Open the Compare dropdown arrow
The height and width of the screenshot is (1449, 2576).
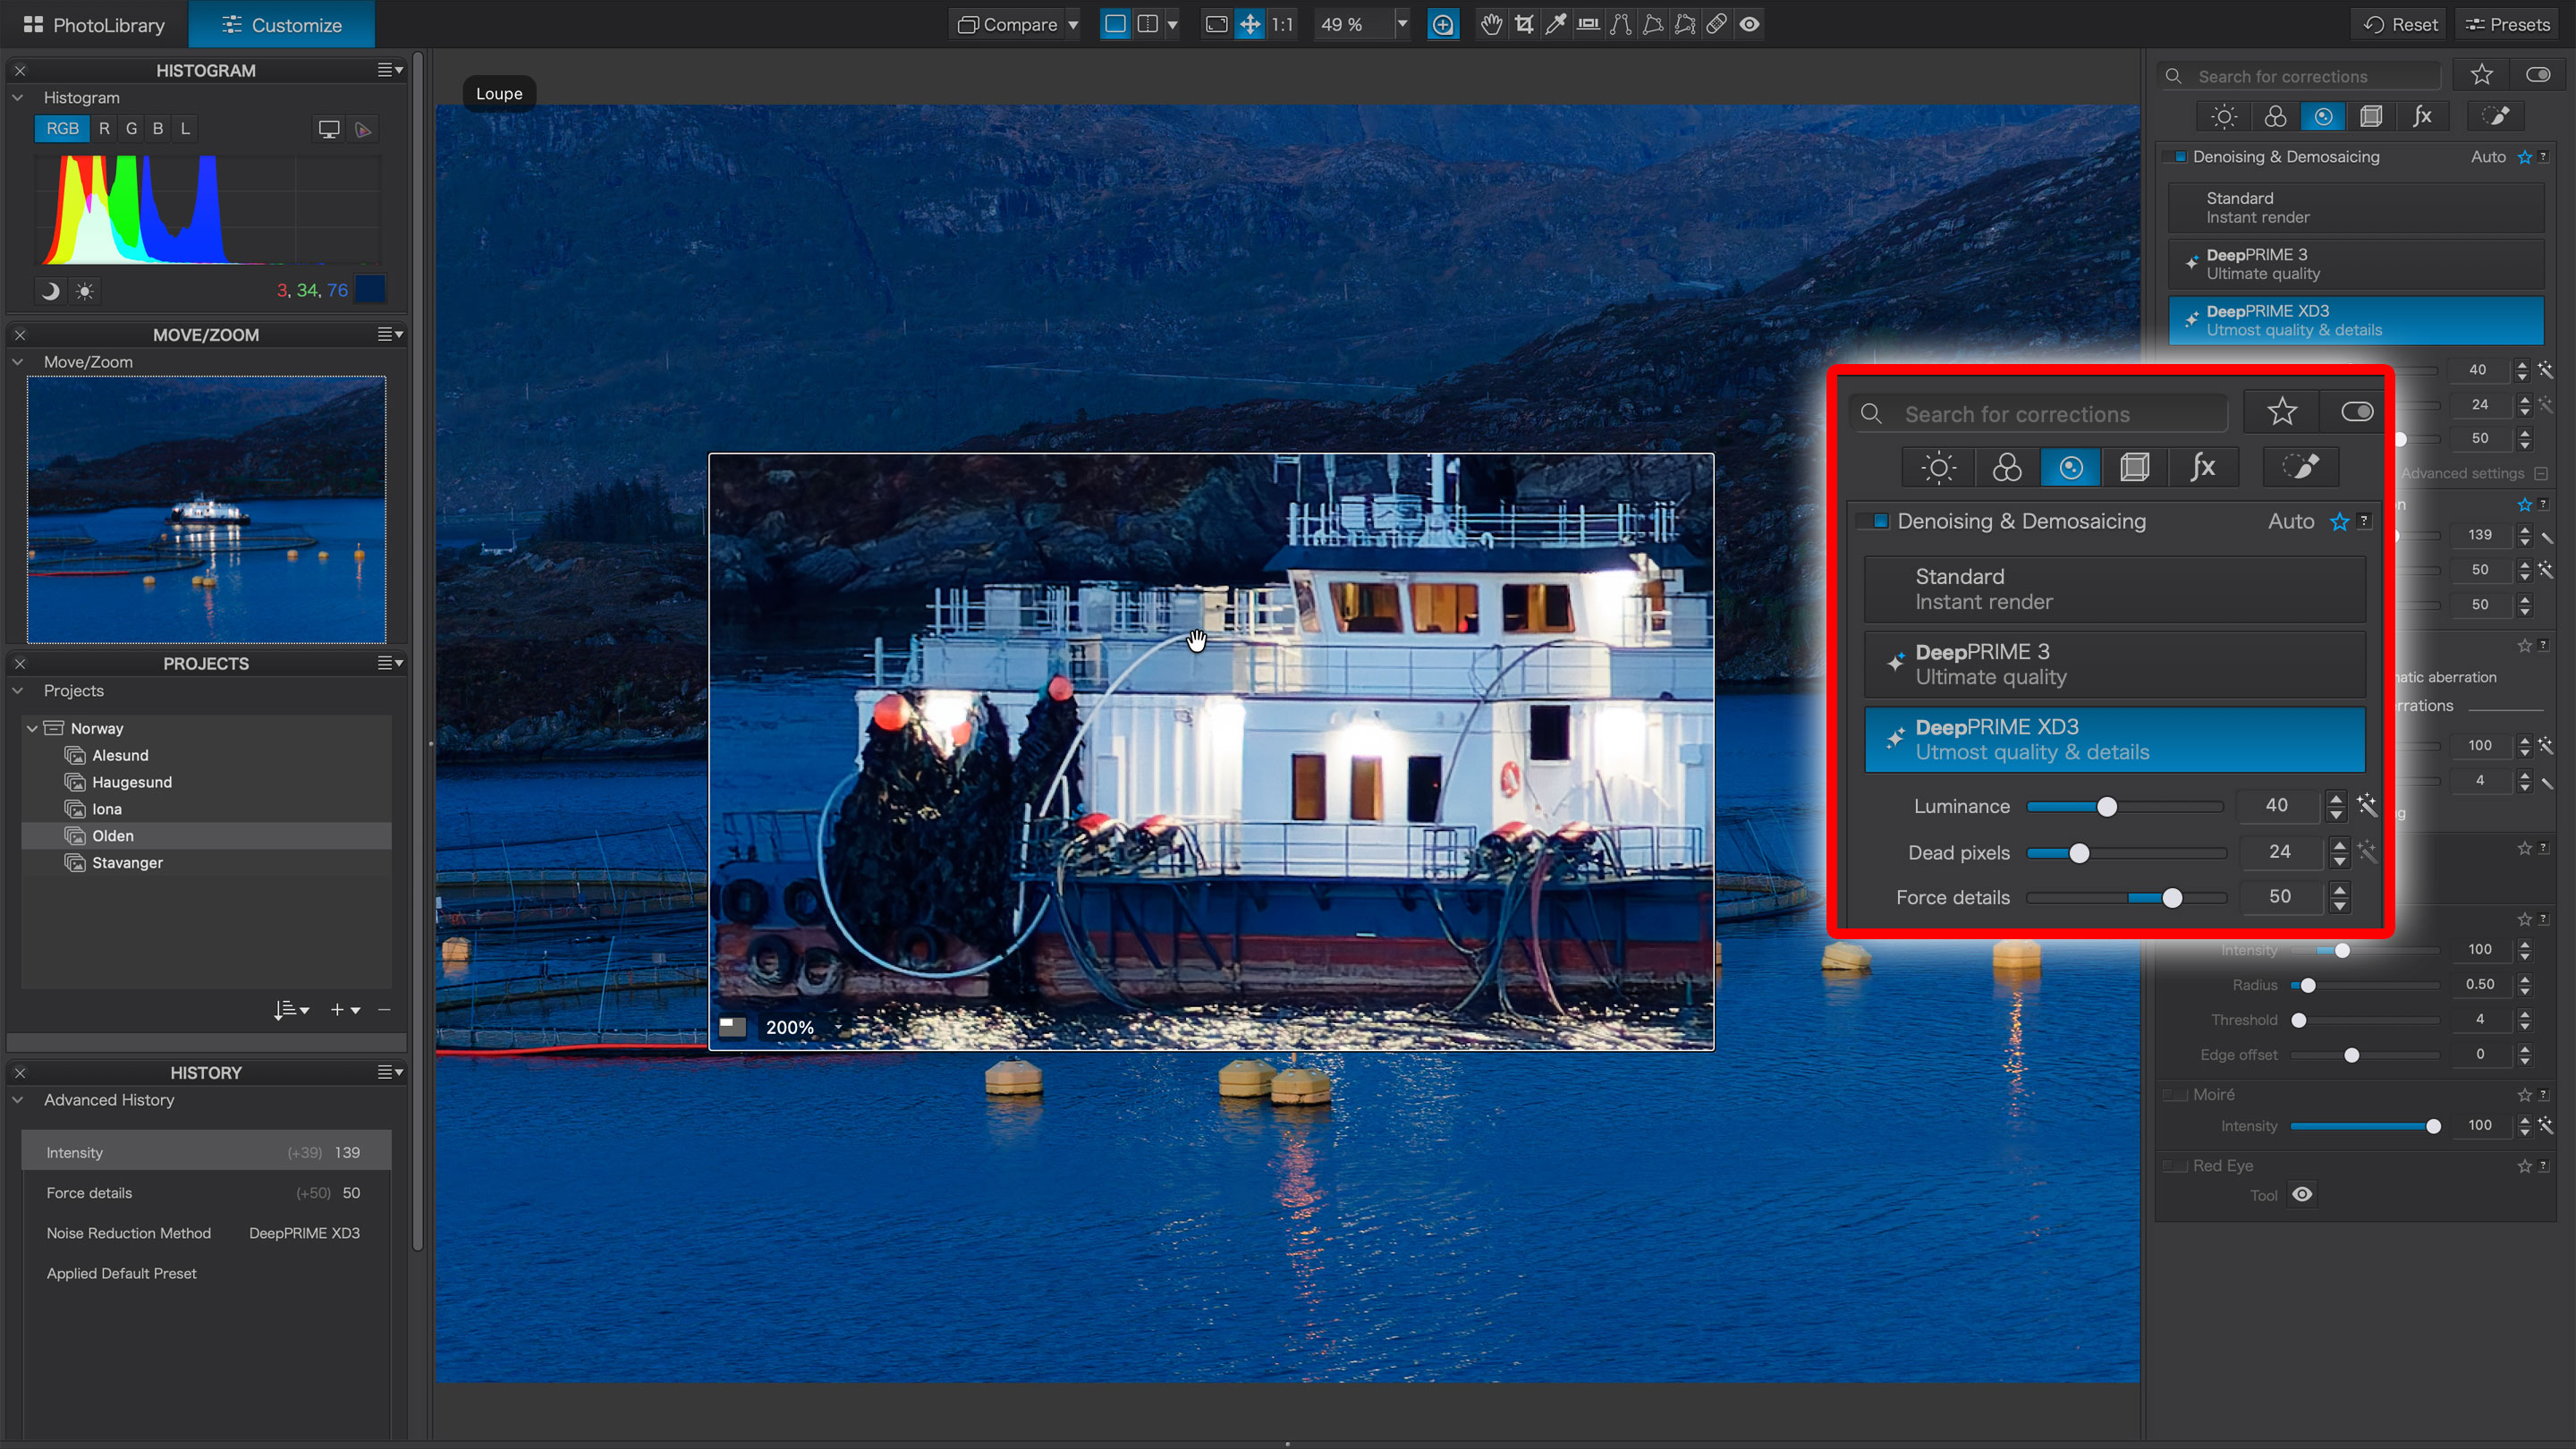[x=1073, y=24]
